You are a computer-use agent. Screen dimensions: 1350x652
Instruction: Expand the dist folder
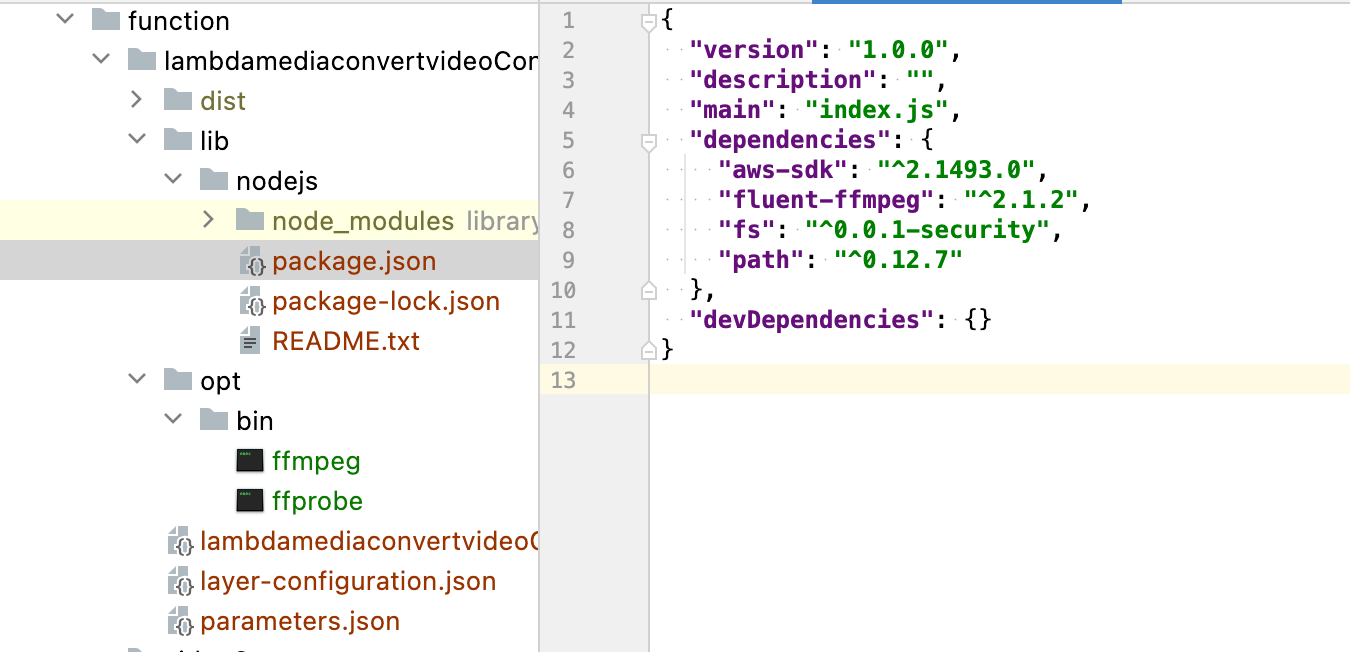[137, 99]
